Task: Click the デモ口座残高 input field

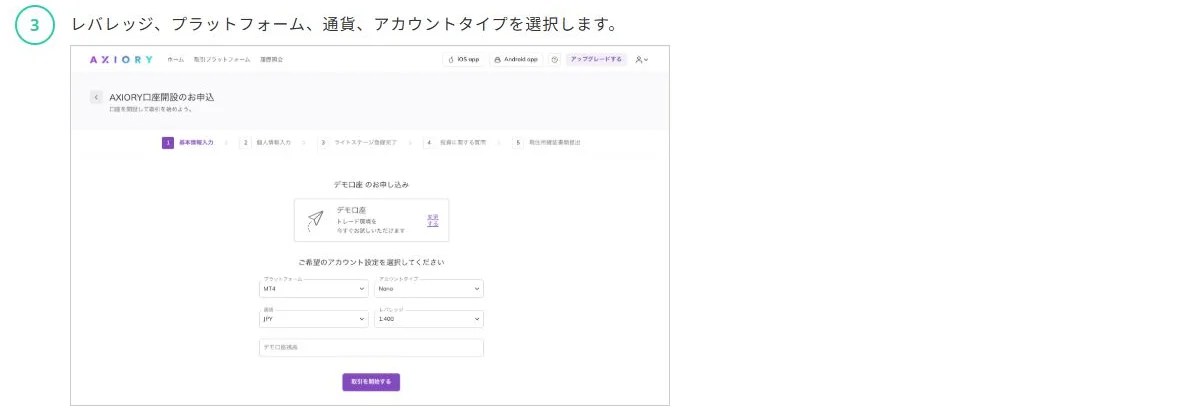Action: [371, 348]
